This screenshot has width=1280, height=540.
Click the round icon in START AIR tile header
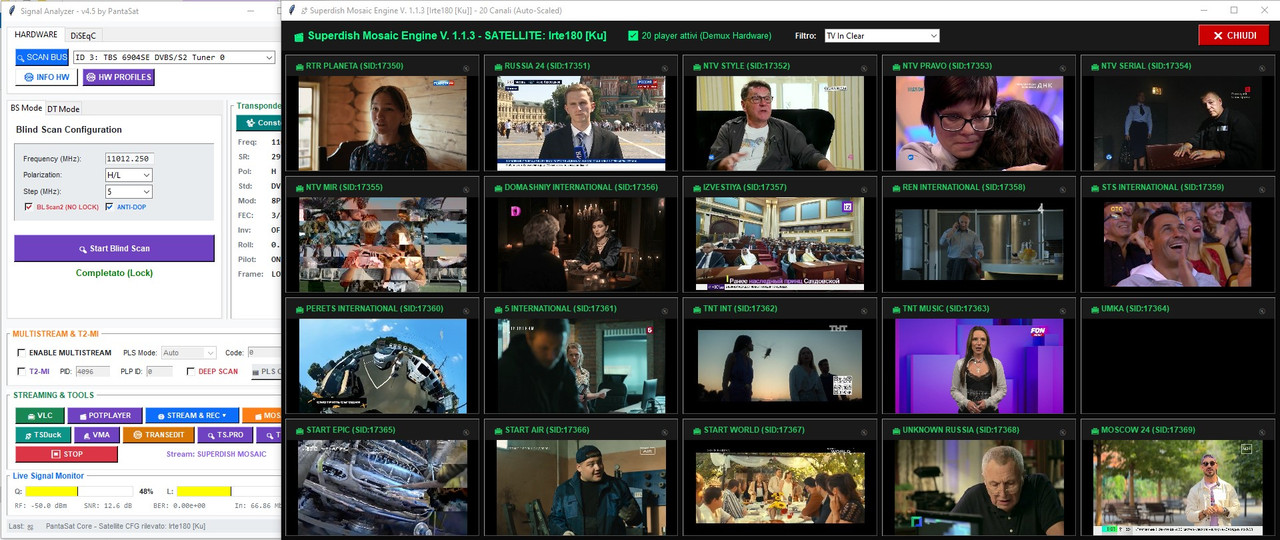click(x=665, y=432)
